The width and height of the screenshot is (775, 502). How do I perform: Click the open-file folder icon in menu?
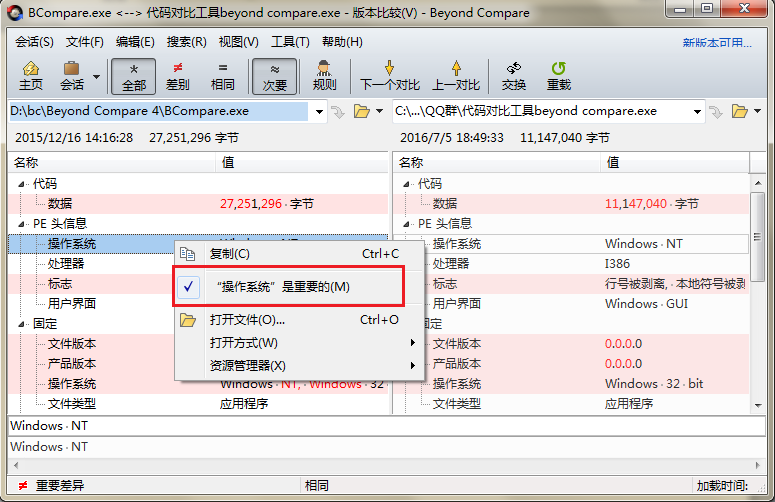point(188,320)
